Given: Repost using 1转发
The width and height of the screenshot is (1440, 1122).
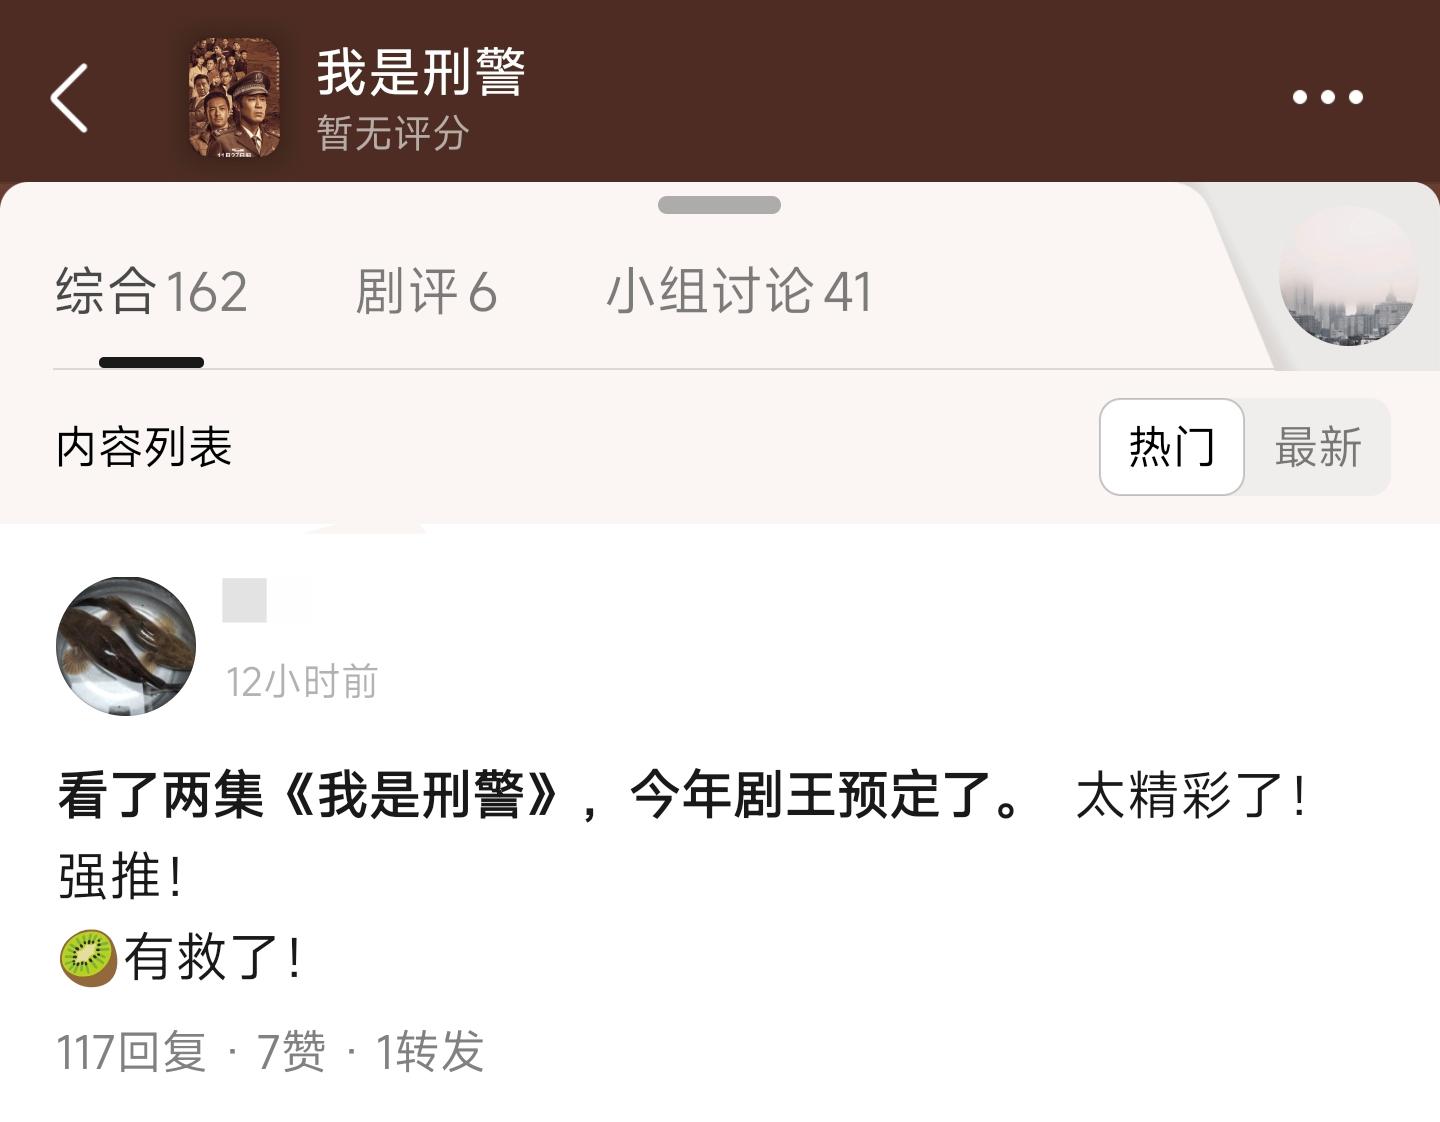Looking at the screenshot, I should [429, 1052].
